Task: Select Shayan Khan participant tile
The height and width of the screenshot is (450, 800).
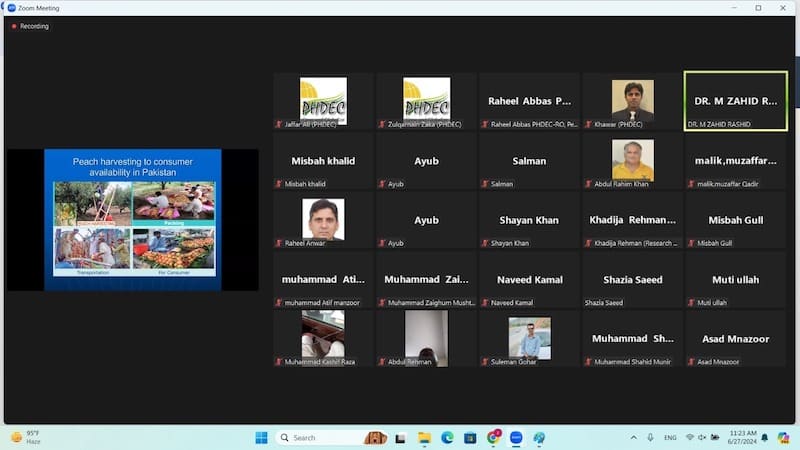Action: pyautogui.click(x=529, y=220)
